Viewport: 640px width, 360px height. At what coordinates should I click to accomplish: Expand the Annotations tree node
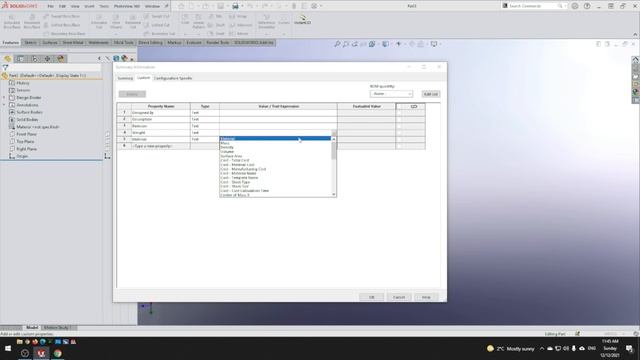click(x=4, y=105)
